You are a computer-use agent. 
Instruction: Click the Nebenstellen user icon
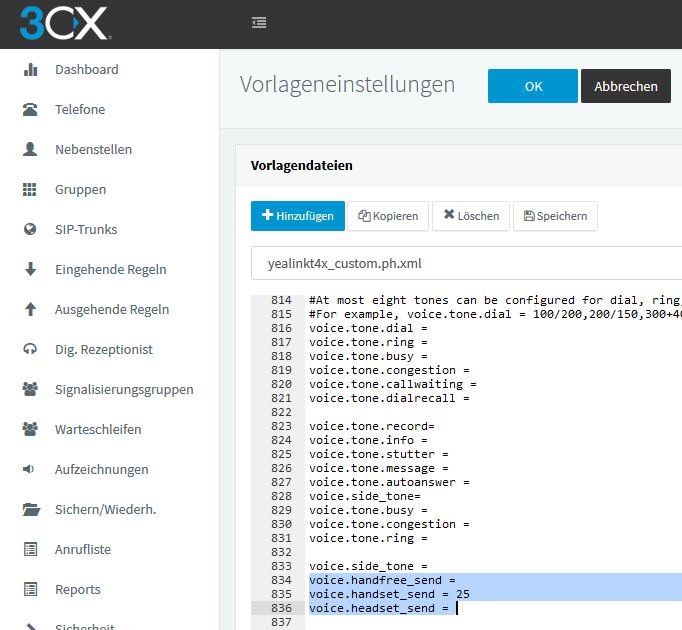coord(31,150)
